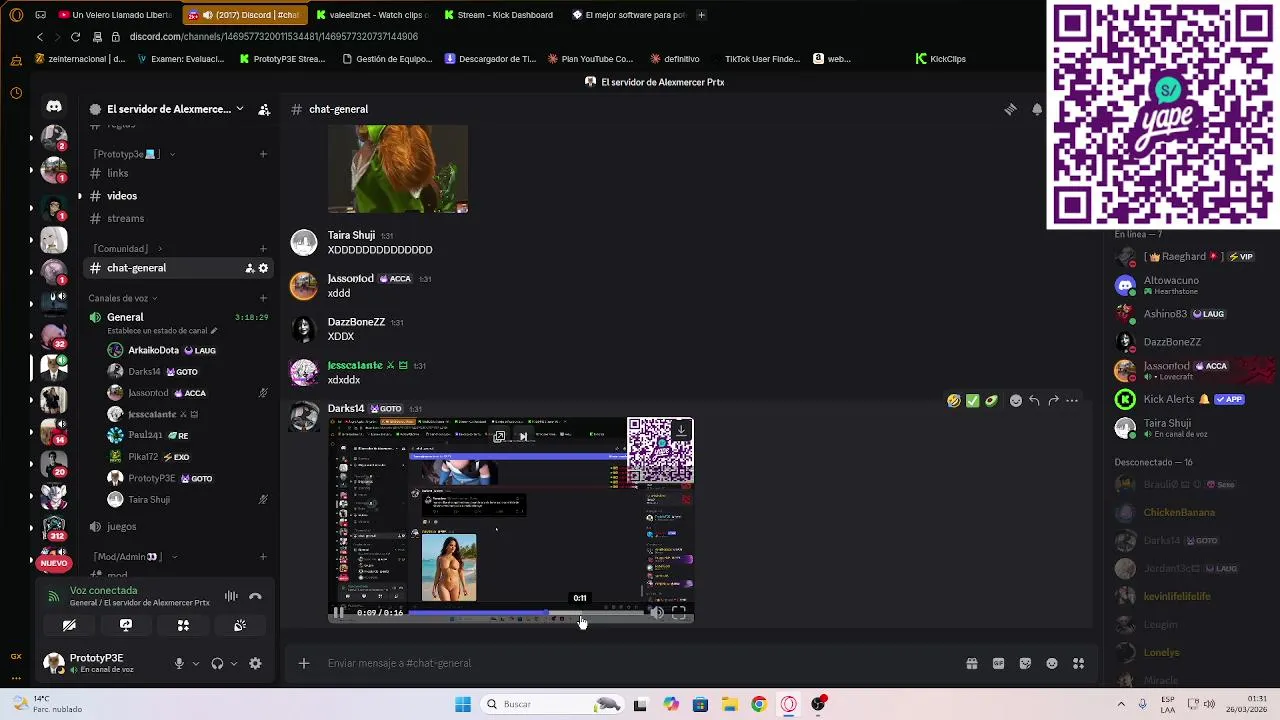Viewport: 1280px width, 720px height.
Task: Expand server name dropdown menu
Action: click(x=240, y=109)
